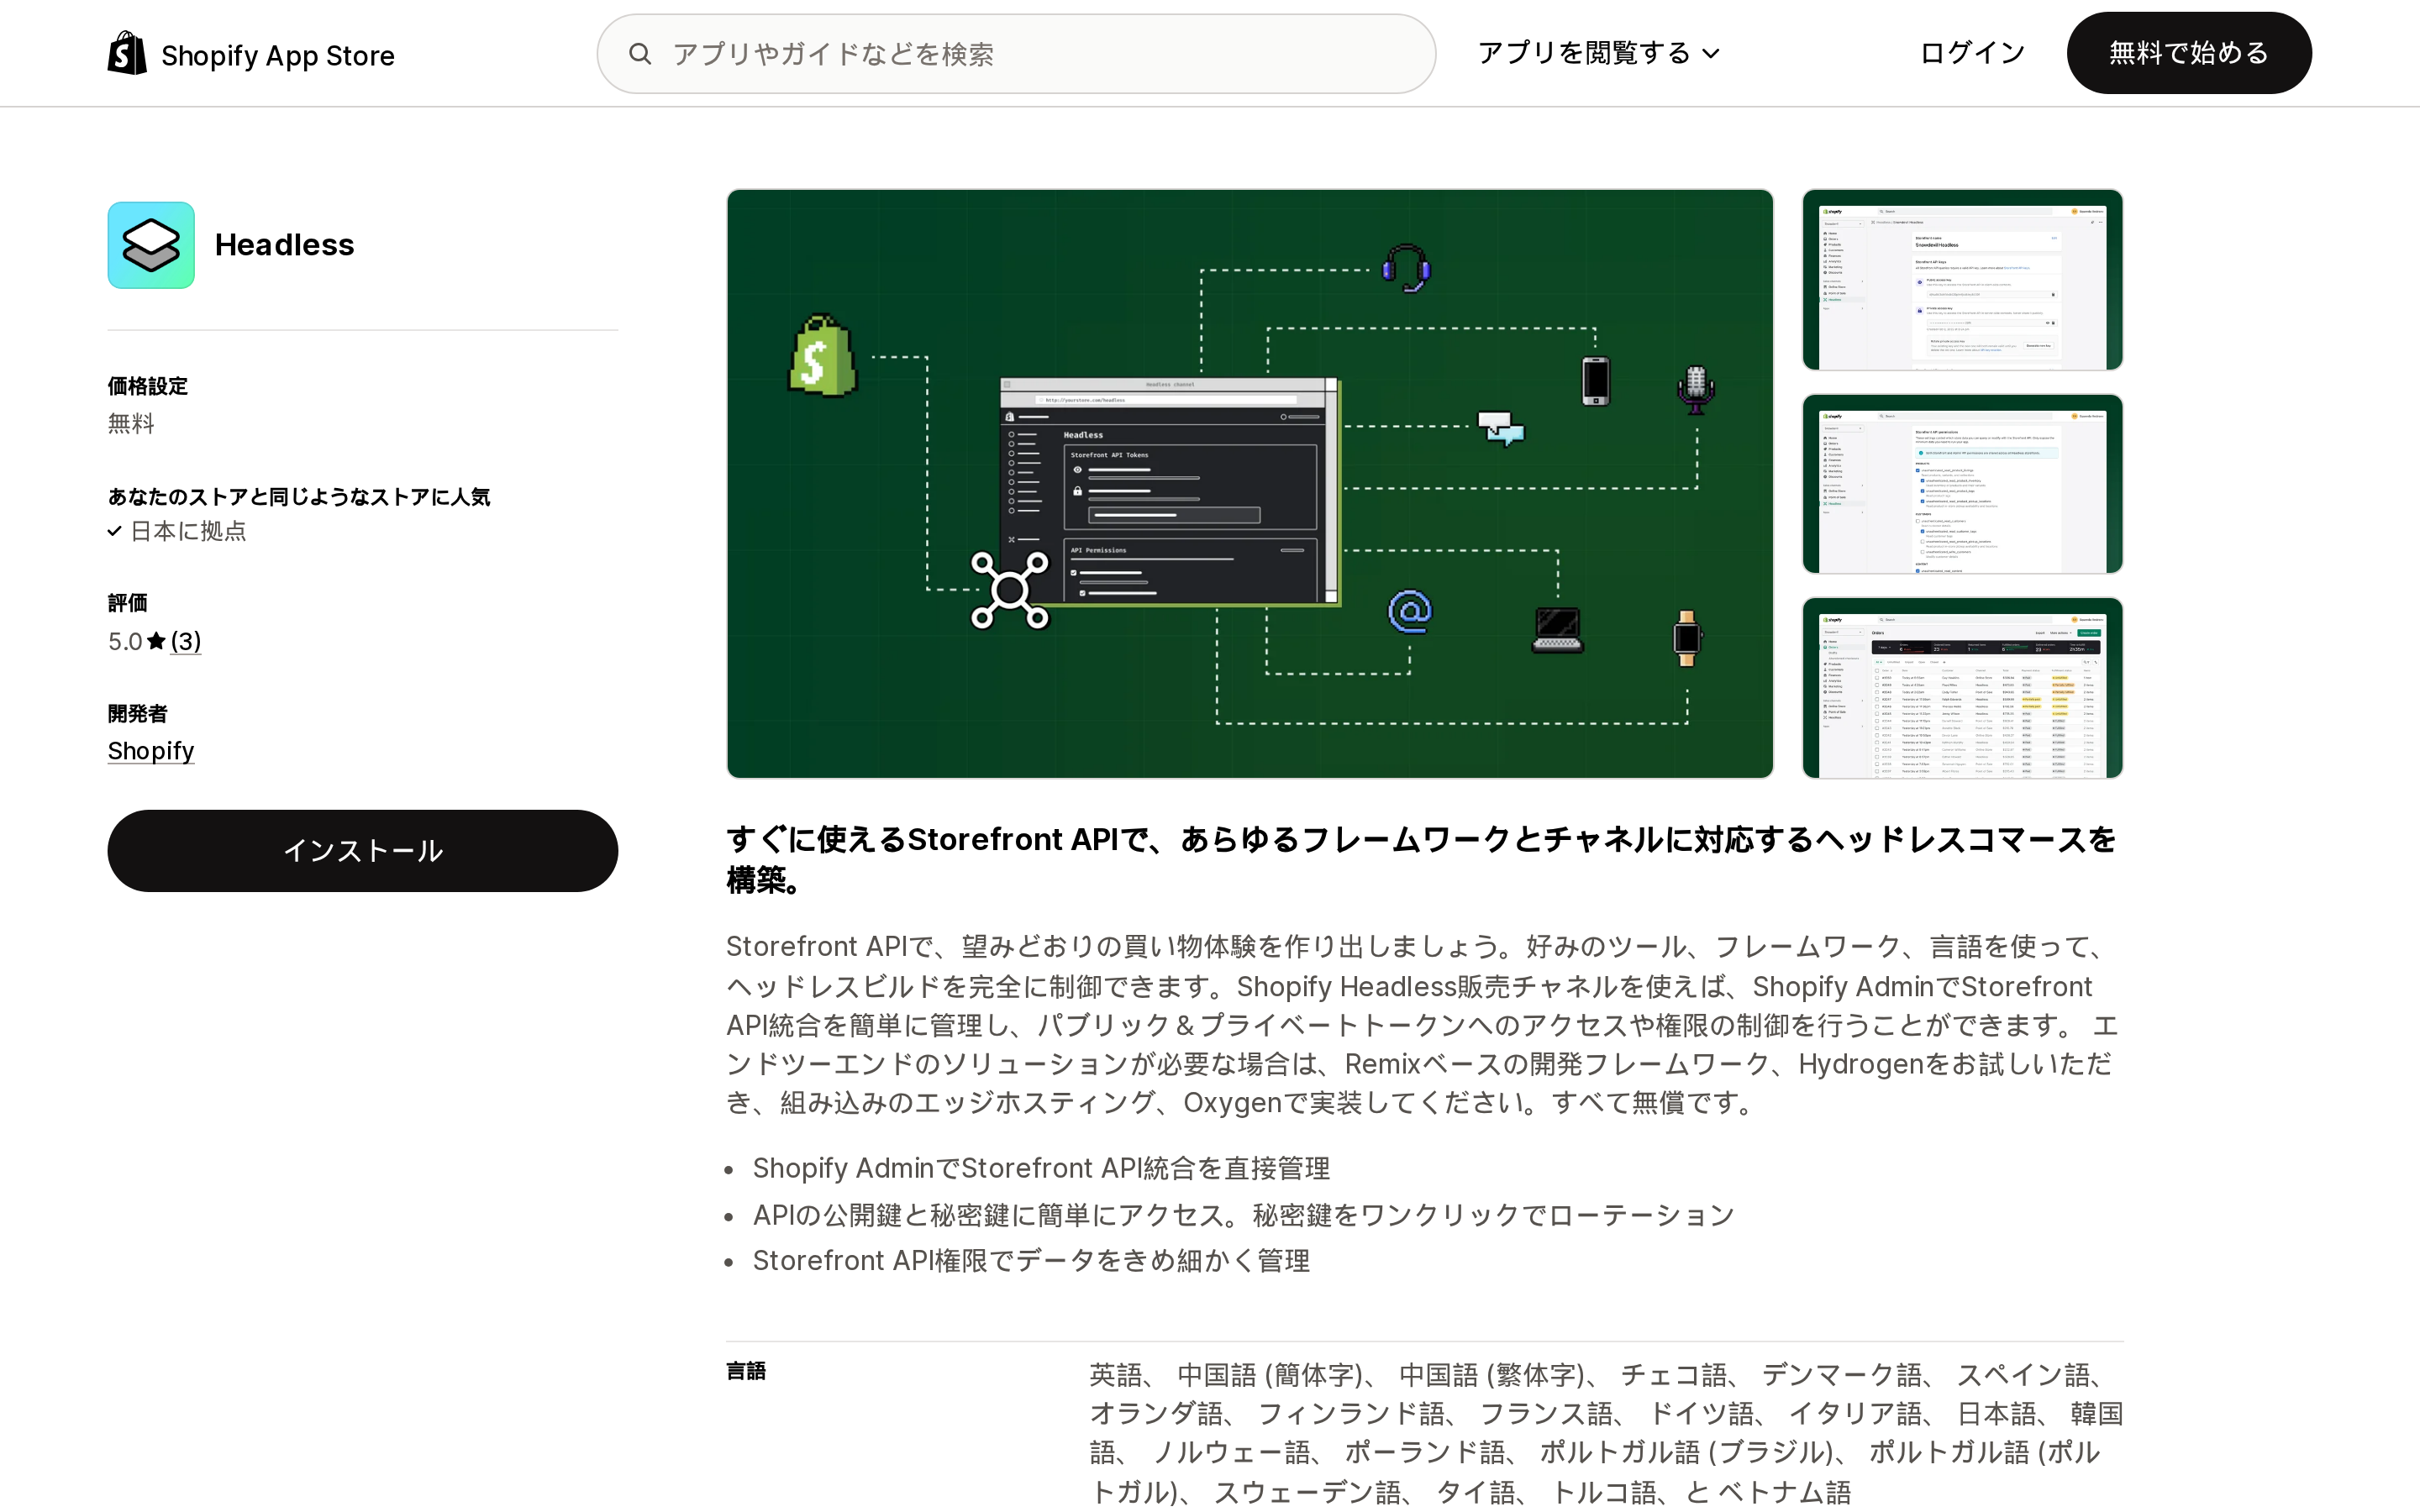Open the third screenshot thumbnail showing Orders table
Screen dimensions: 2420x1512
coord(1962,688)
